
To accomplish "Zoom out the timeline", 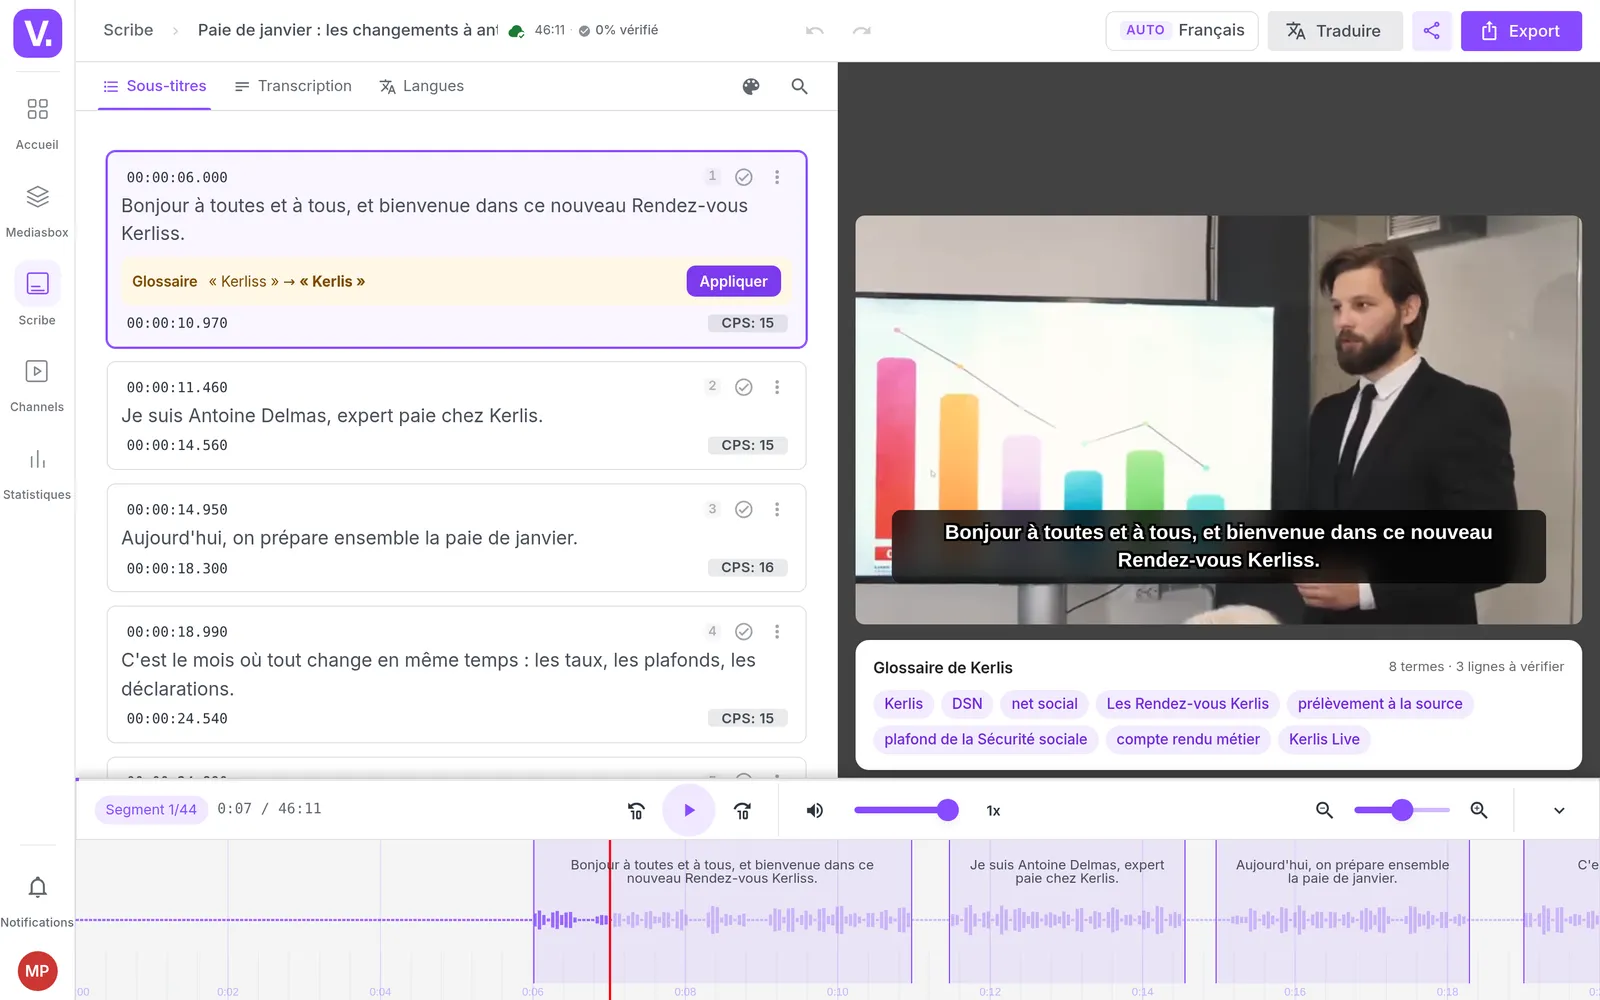I will [x=1324, y=811].
